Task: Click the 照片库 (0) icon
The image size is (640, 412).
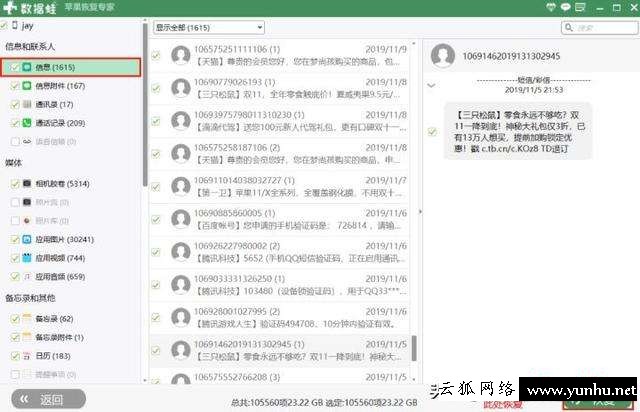Action: pyautogui.click(x=27, y=220)
